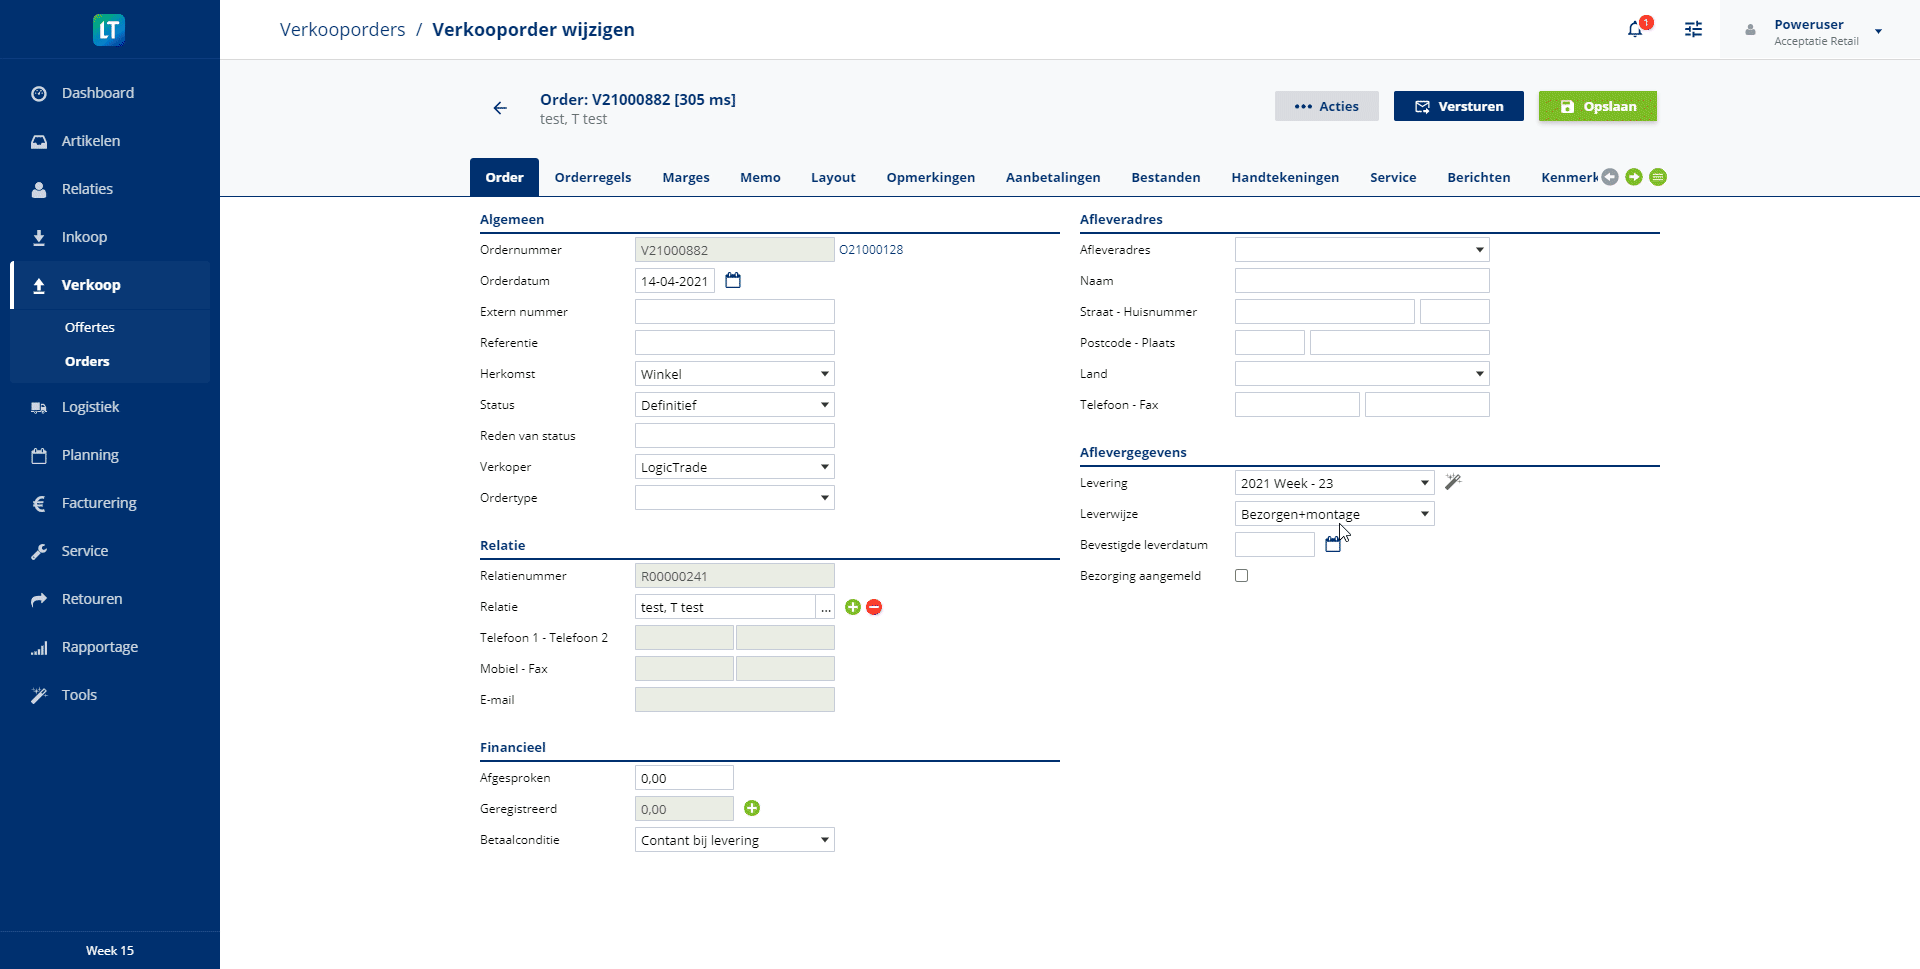Click the green Opslaan button
This screenshot has width=1920, height=969.
[1597, 106]
